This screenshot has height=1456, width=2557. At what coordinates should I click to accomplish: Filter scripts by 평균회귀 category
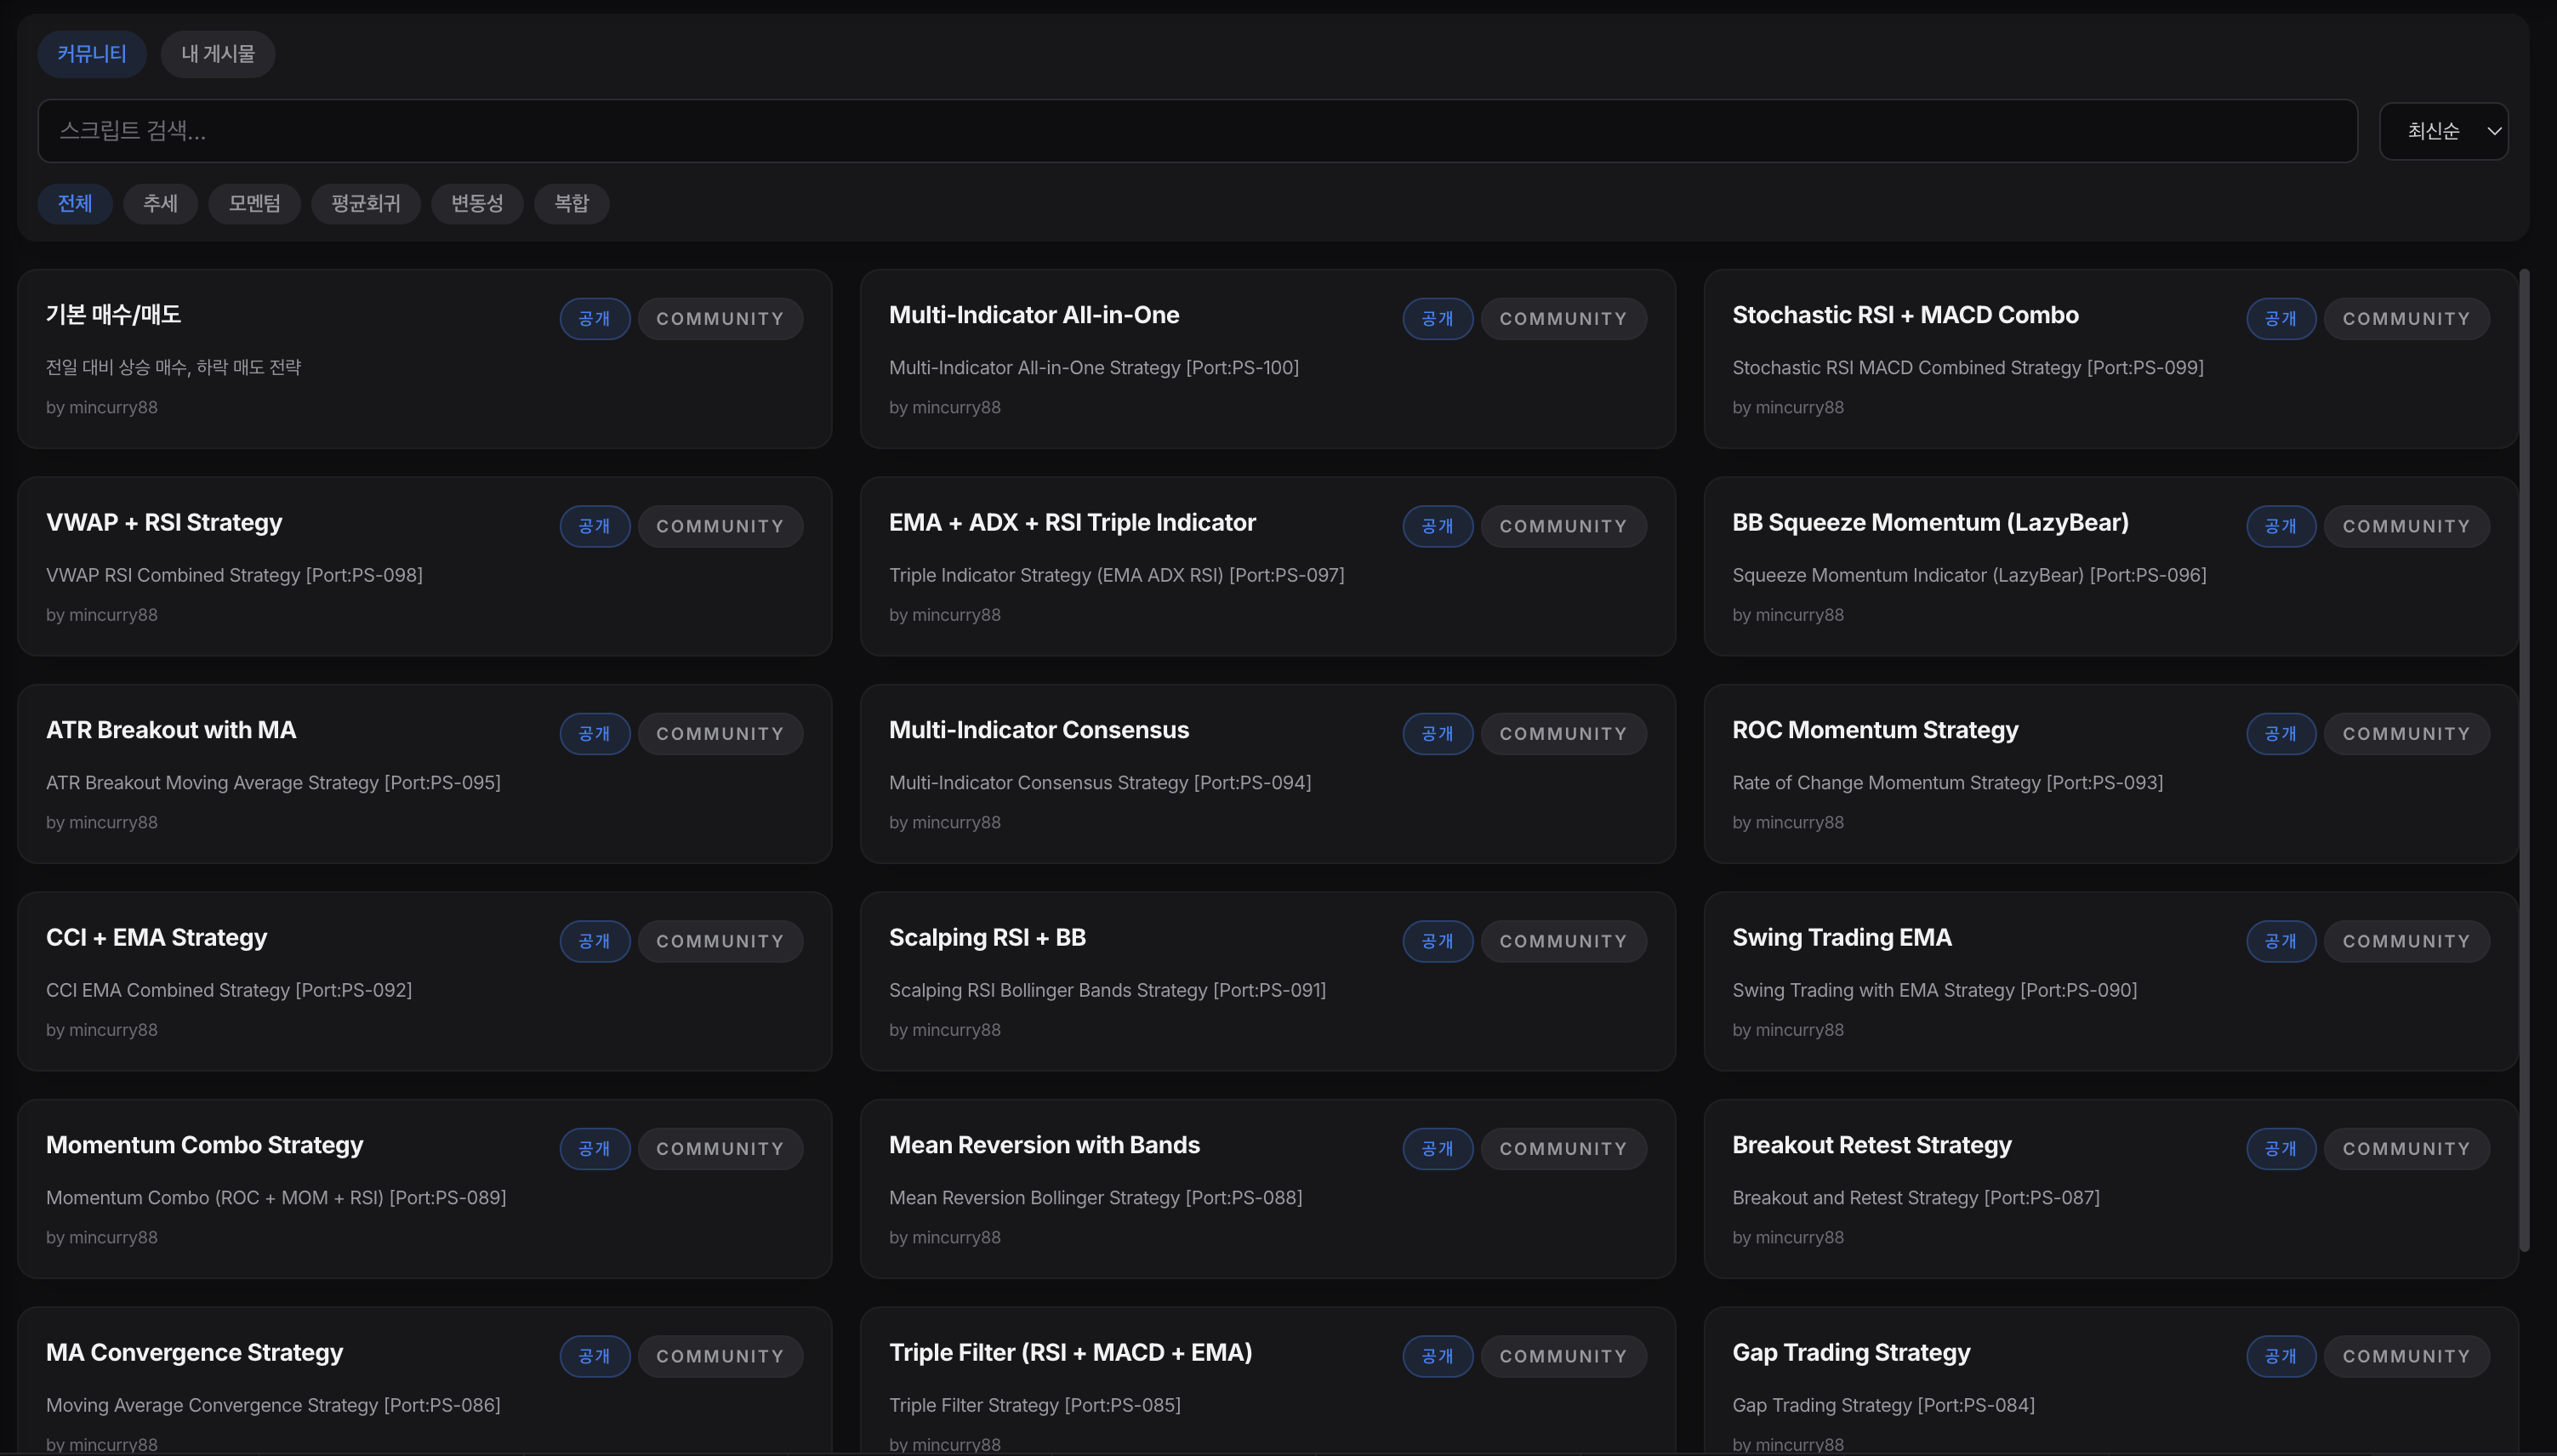point(365,204)
